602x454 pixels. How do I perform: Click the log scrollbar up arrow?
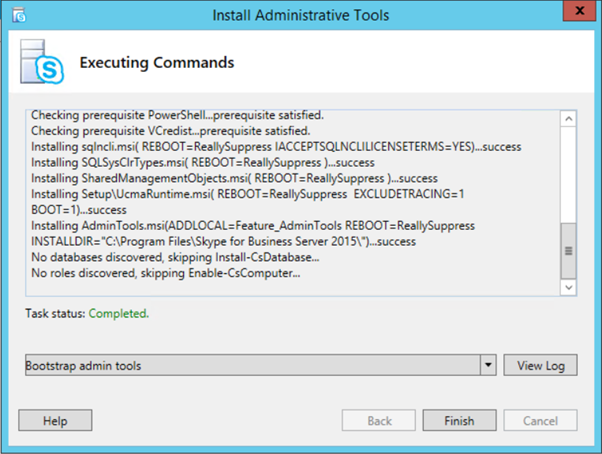pos(569,118)
